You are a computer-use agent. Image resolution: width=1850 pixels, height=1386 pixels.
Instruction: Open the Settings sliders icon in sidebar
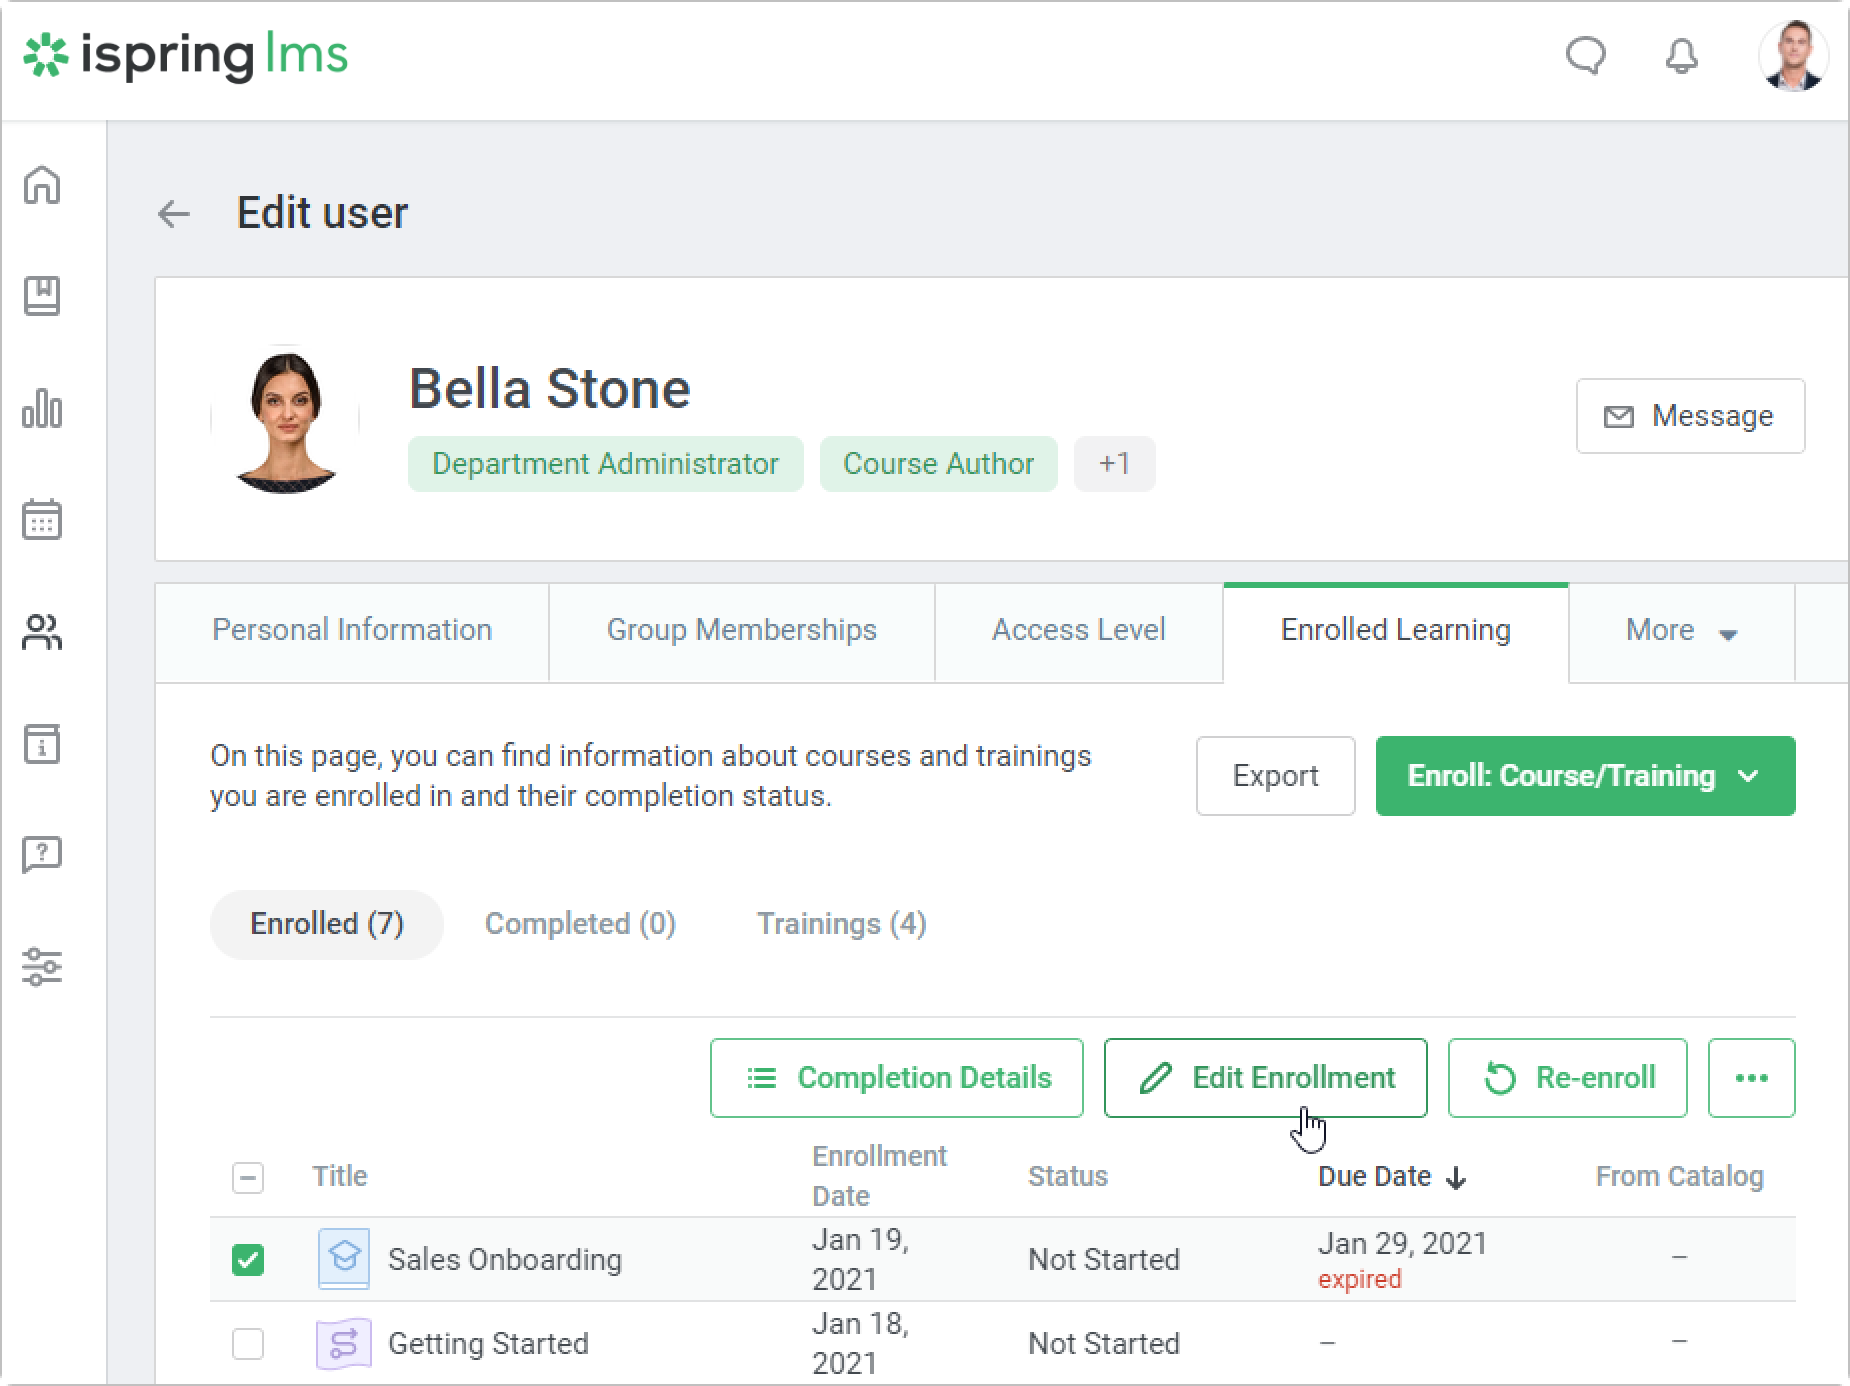42,967
